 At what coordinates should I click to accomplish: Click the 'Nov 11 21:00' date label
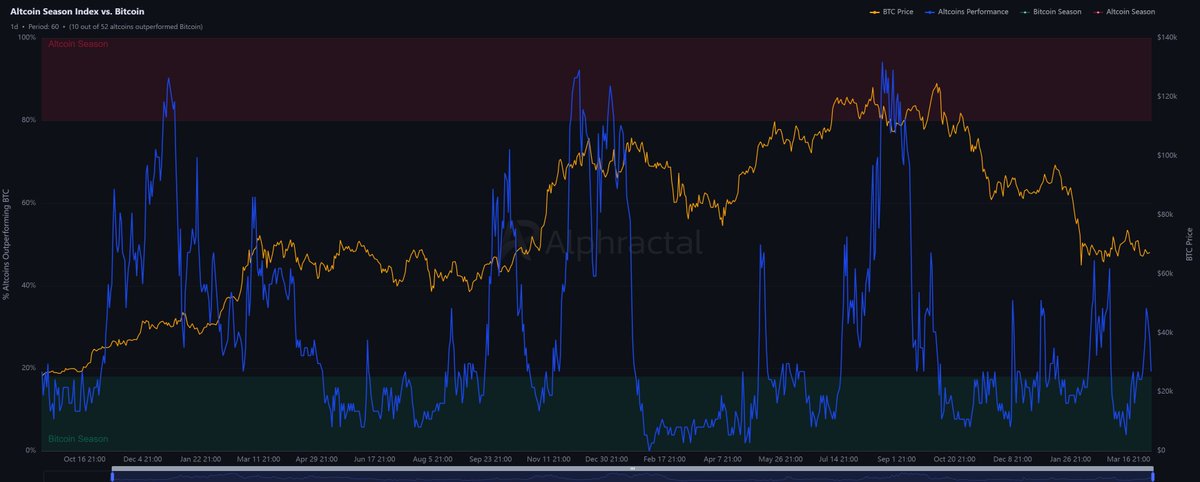[x=549, y=460]
